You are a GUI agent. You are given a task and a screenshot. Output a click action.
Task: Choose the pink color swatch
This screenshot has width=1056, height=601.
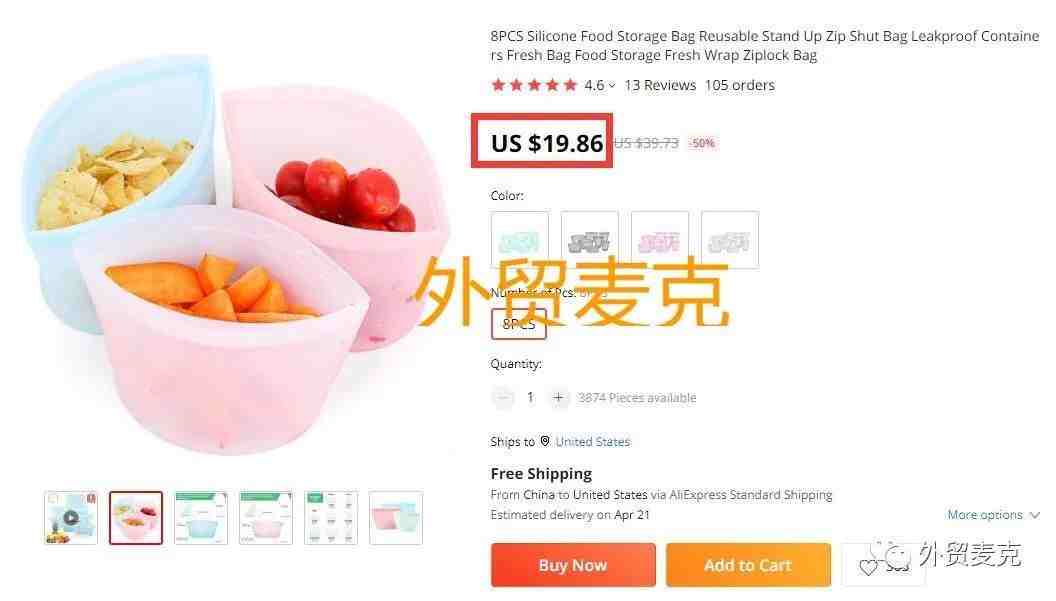659,240
